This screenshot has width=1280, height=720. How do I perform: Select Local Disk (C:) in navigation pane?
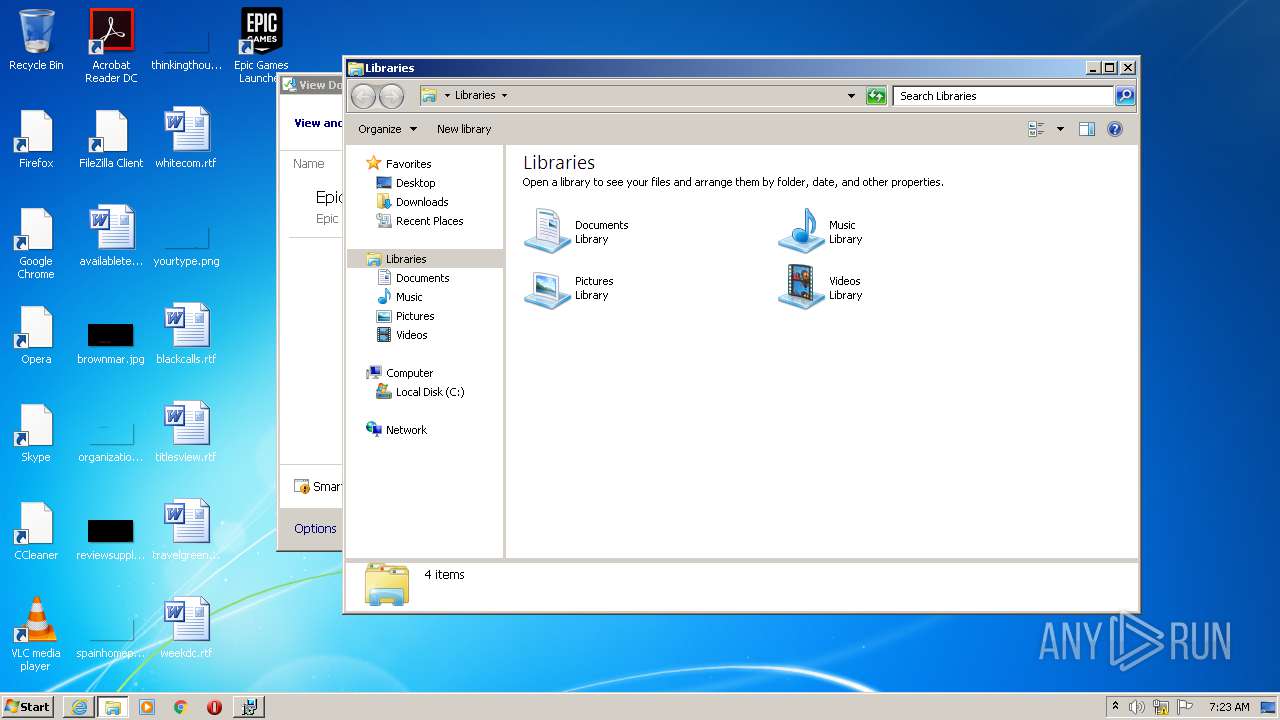[429, 392]
